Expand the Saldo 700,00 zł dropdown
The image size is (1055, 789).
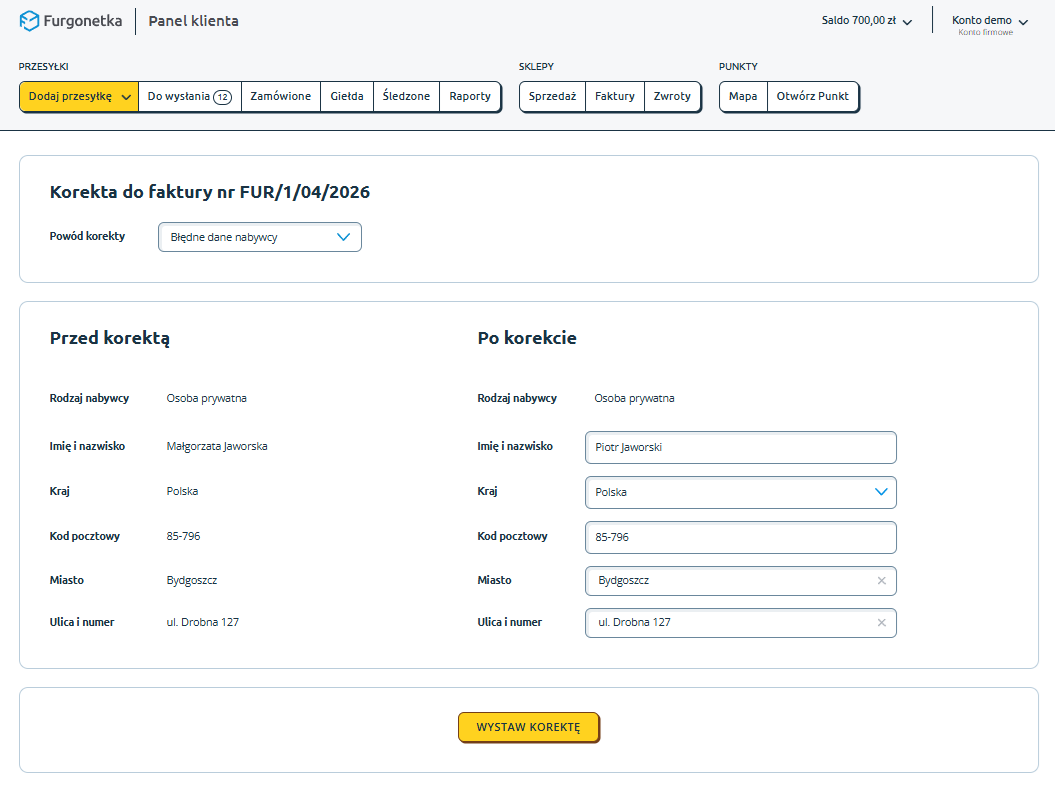click(x=866, y=21)
